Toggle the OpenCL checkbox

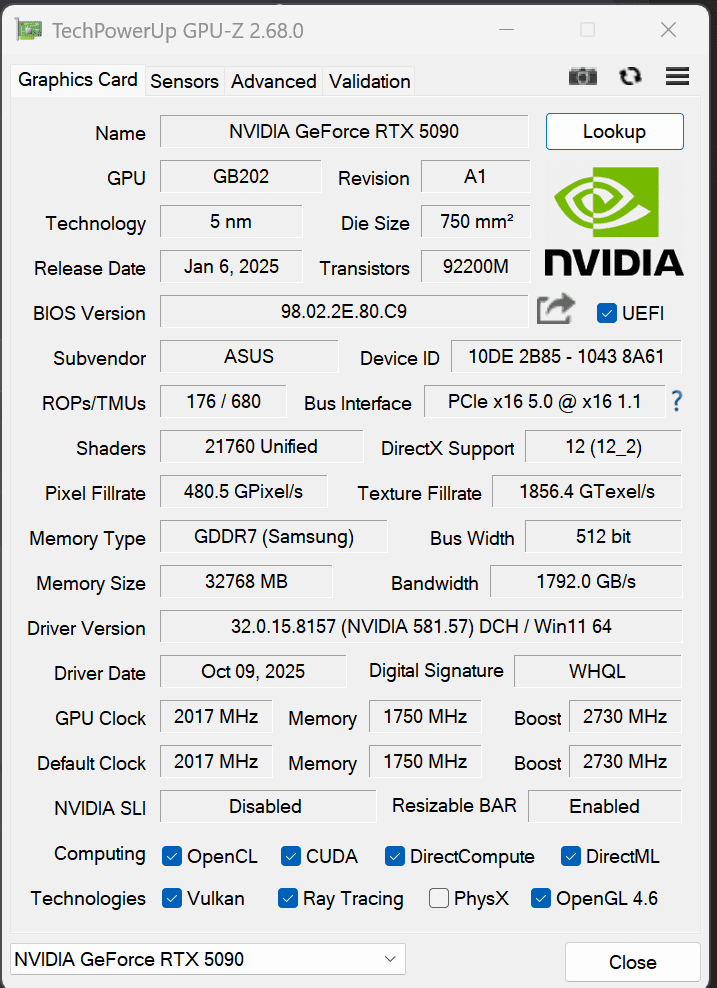[172, 856]
